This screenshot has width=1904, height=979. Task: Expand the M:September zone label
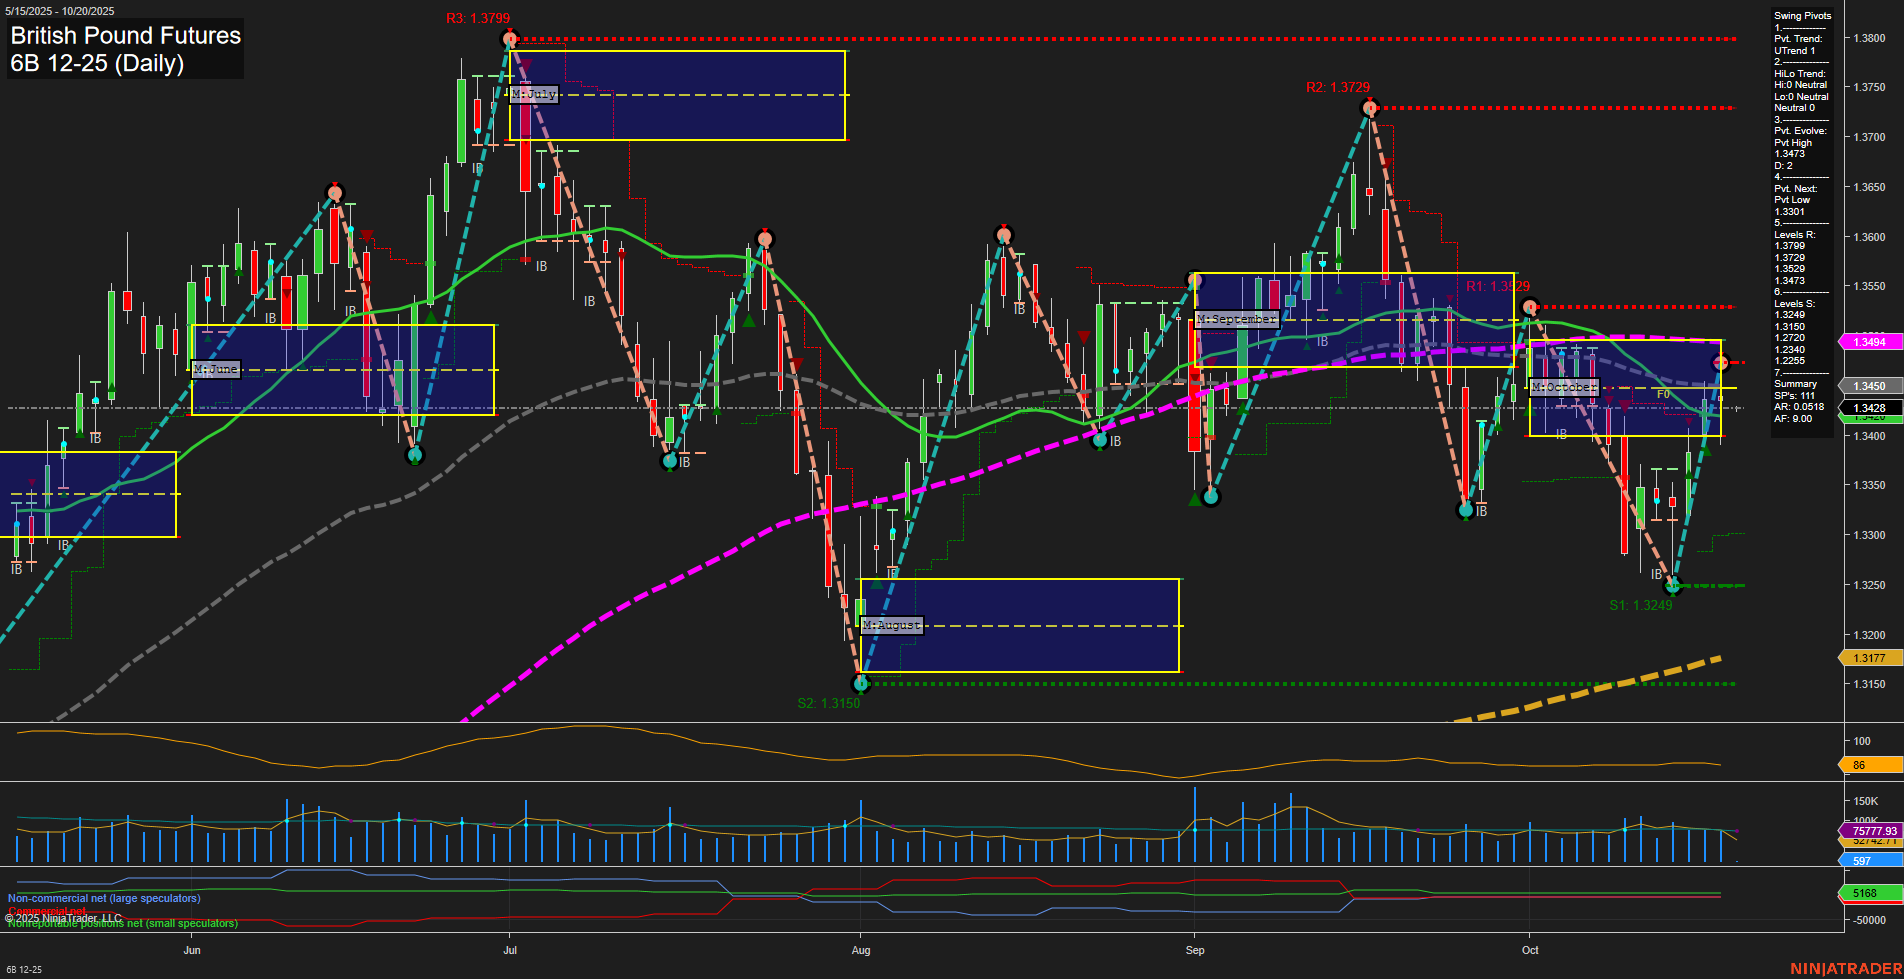pos(1237,318)
